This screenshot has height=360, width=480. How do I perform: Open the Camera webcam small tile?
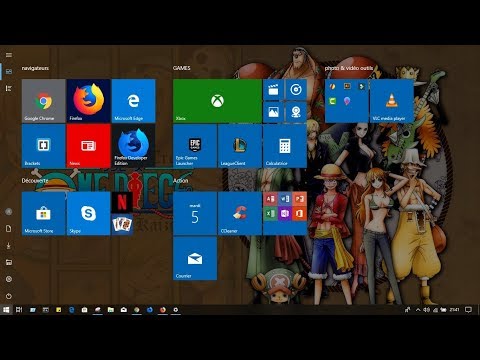pos(296,112)
